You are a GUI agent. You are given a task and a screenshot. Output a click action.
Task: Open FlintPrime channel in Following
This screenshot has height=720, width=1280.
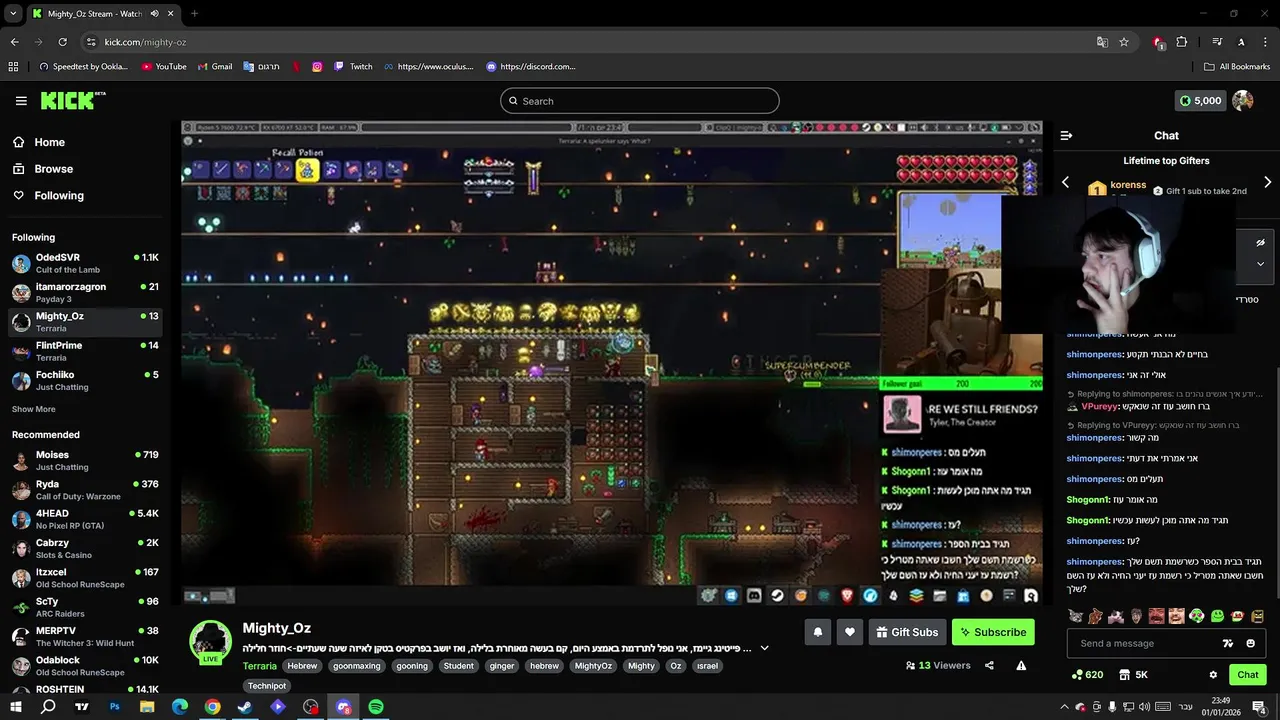point(85,351)
